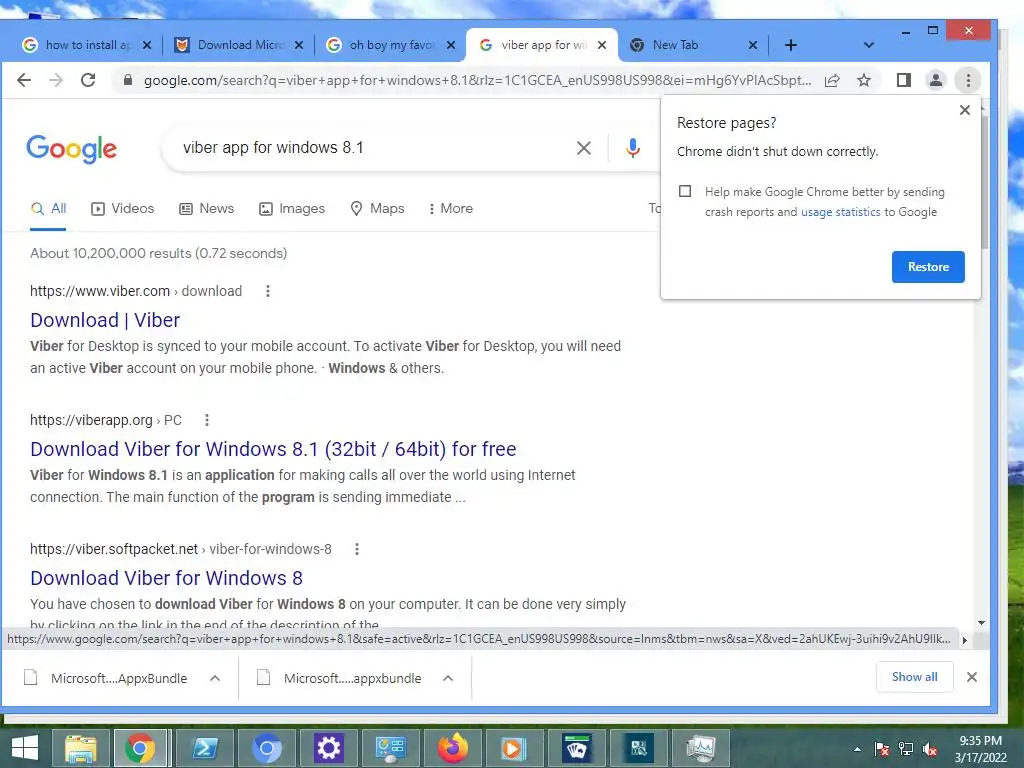Open File Explorer from the taskbar

(80, 748)
